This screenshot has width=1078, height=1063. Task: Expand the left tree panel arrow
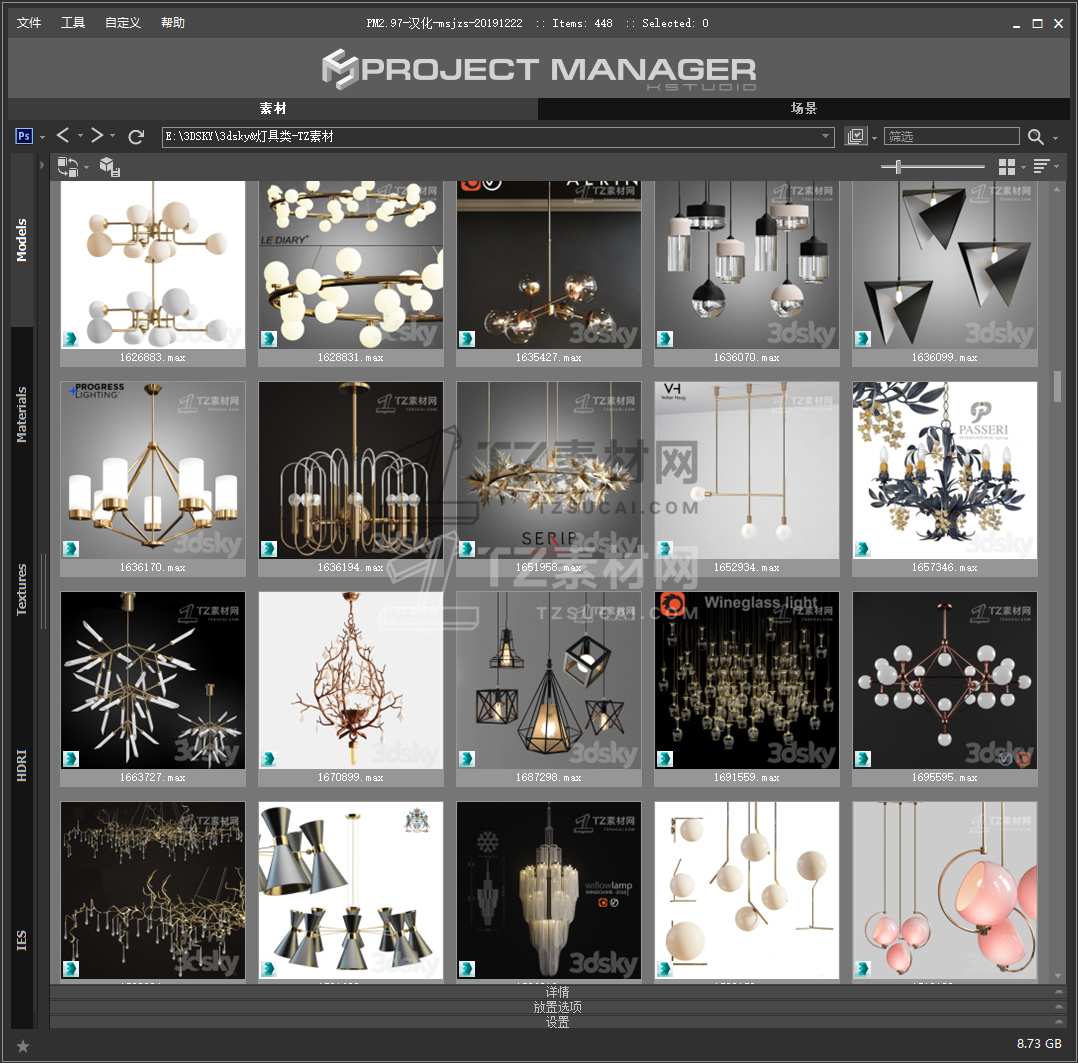coord(41,165)
